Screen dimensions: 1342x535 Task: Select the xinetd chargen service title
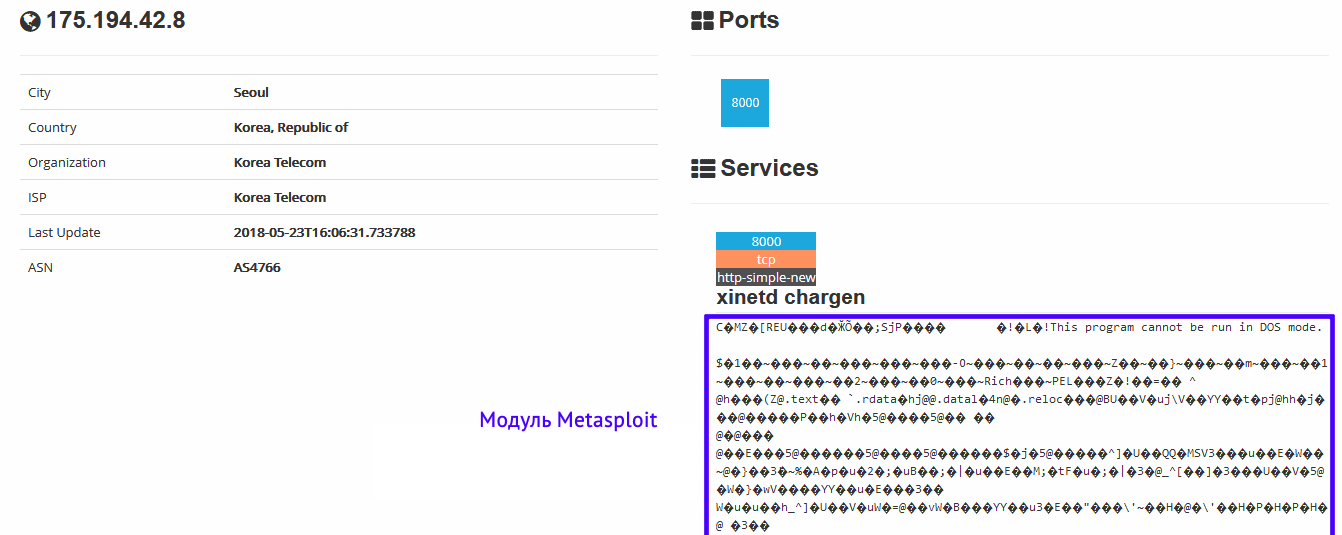tap(791, 298)
